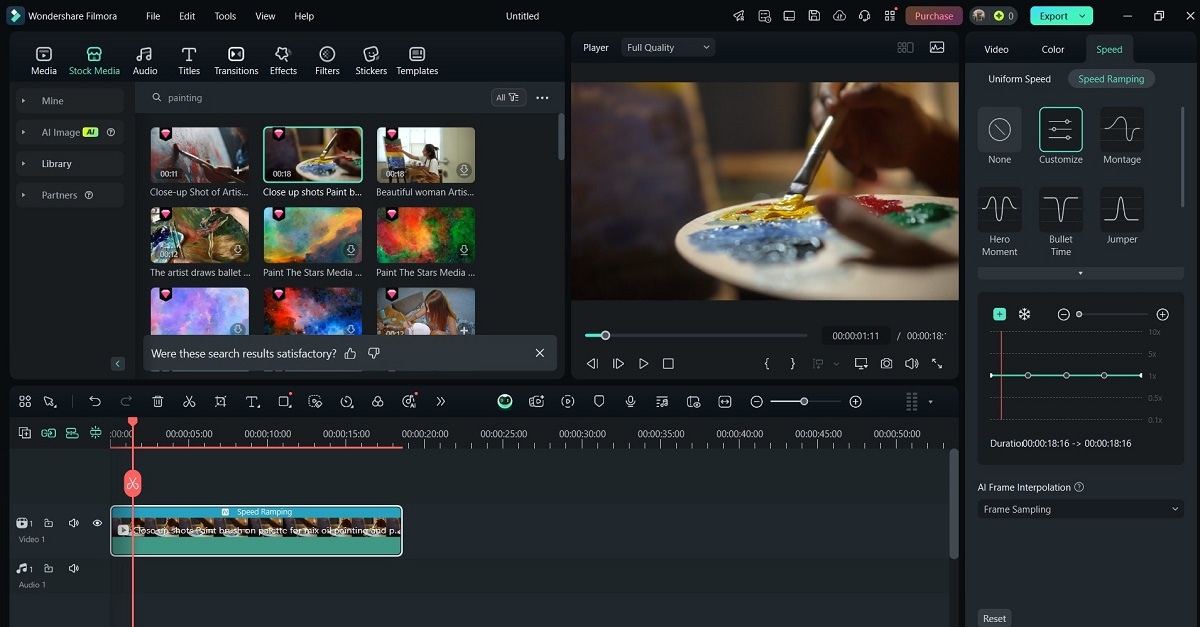Mute the Video 1 track

73,523
